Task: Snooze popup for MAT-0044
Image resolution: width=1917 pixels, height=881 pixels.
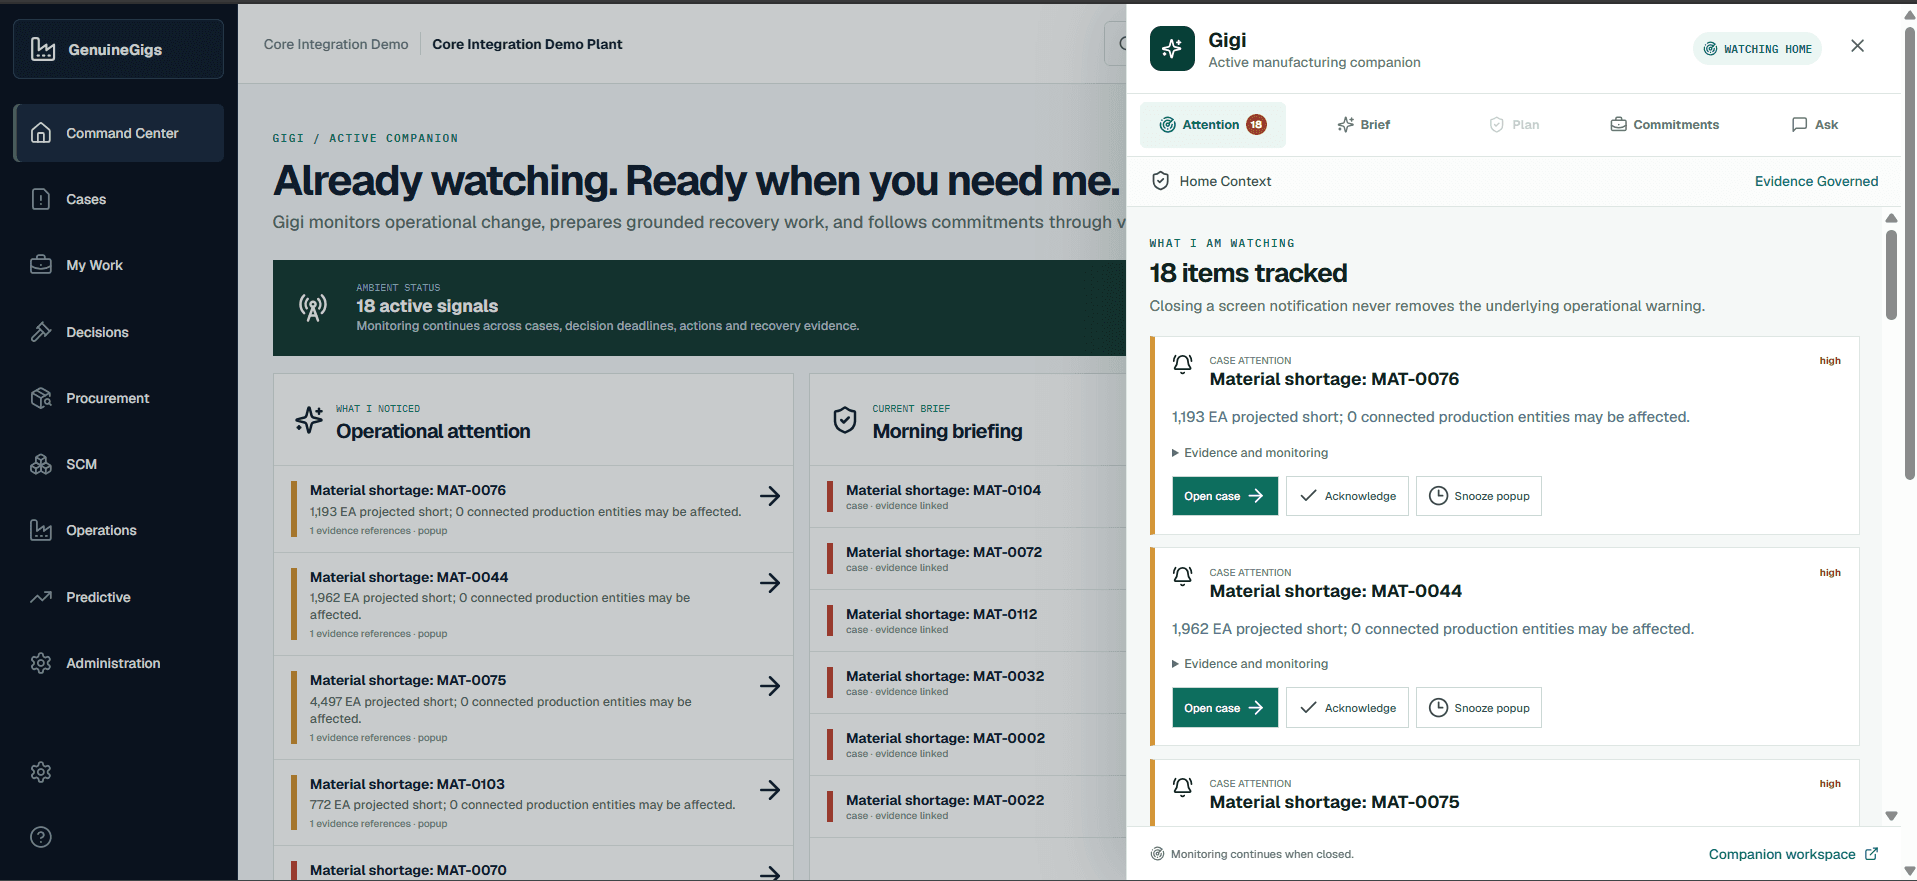Action: coord(1479,708)
